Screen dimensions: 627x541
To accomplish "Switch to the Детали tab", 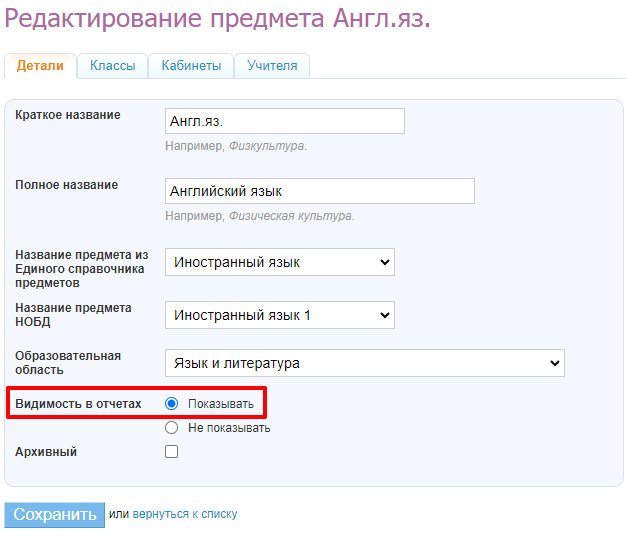I will [x=41, y=66].
